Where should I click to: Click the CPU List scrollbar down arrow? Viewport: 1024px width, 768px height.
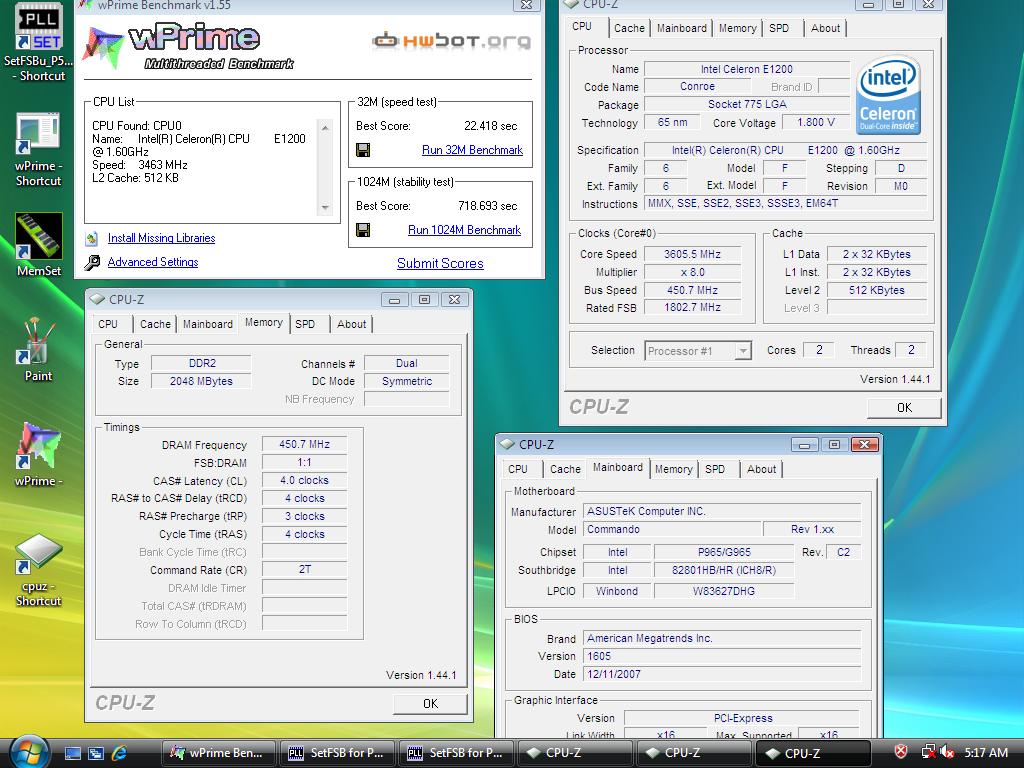coord(325,208)
